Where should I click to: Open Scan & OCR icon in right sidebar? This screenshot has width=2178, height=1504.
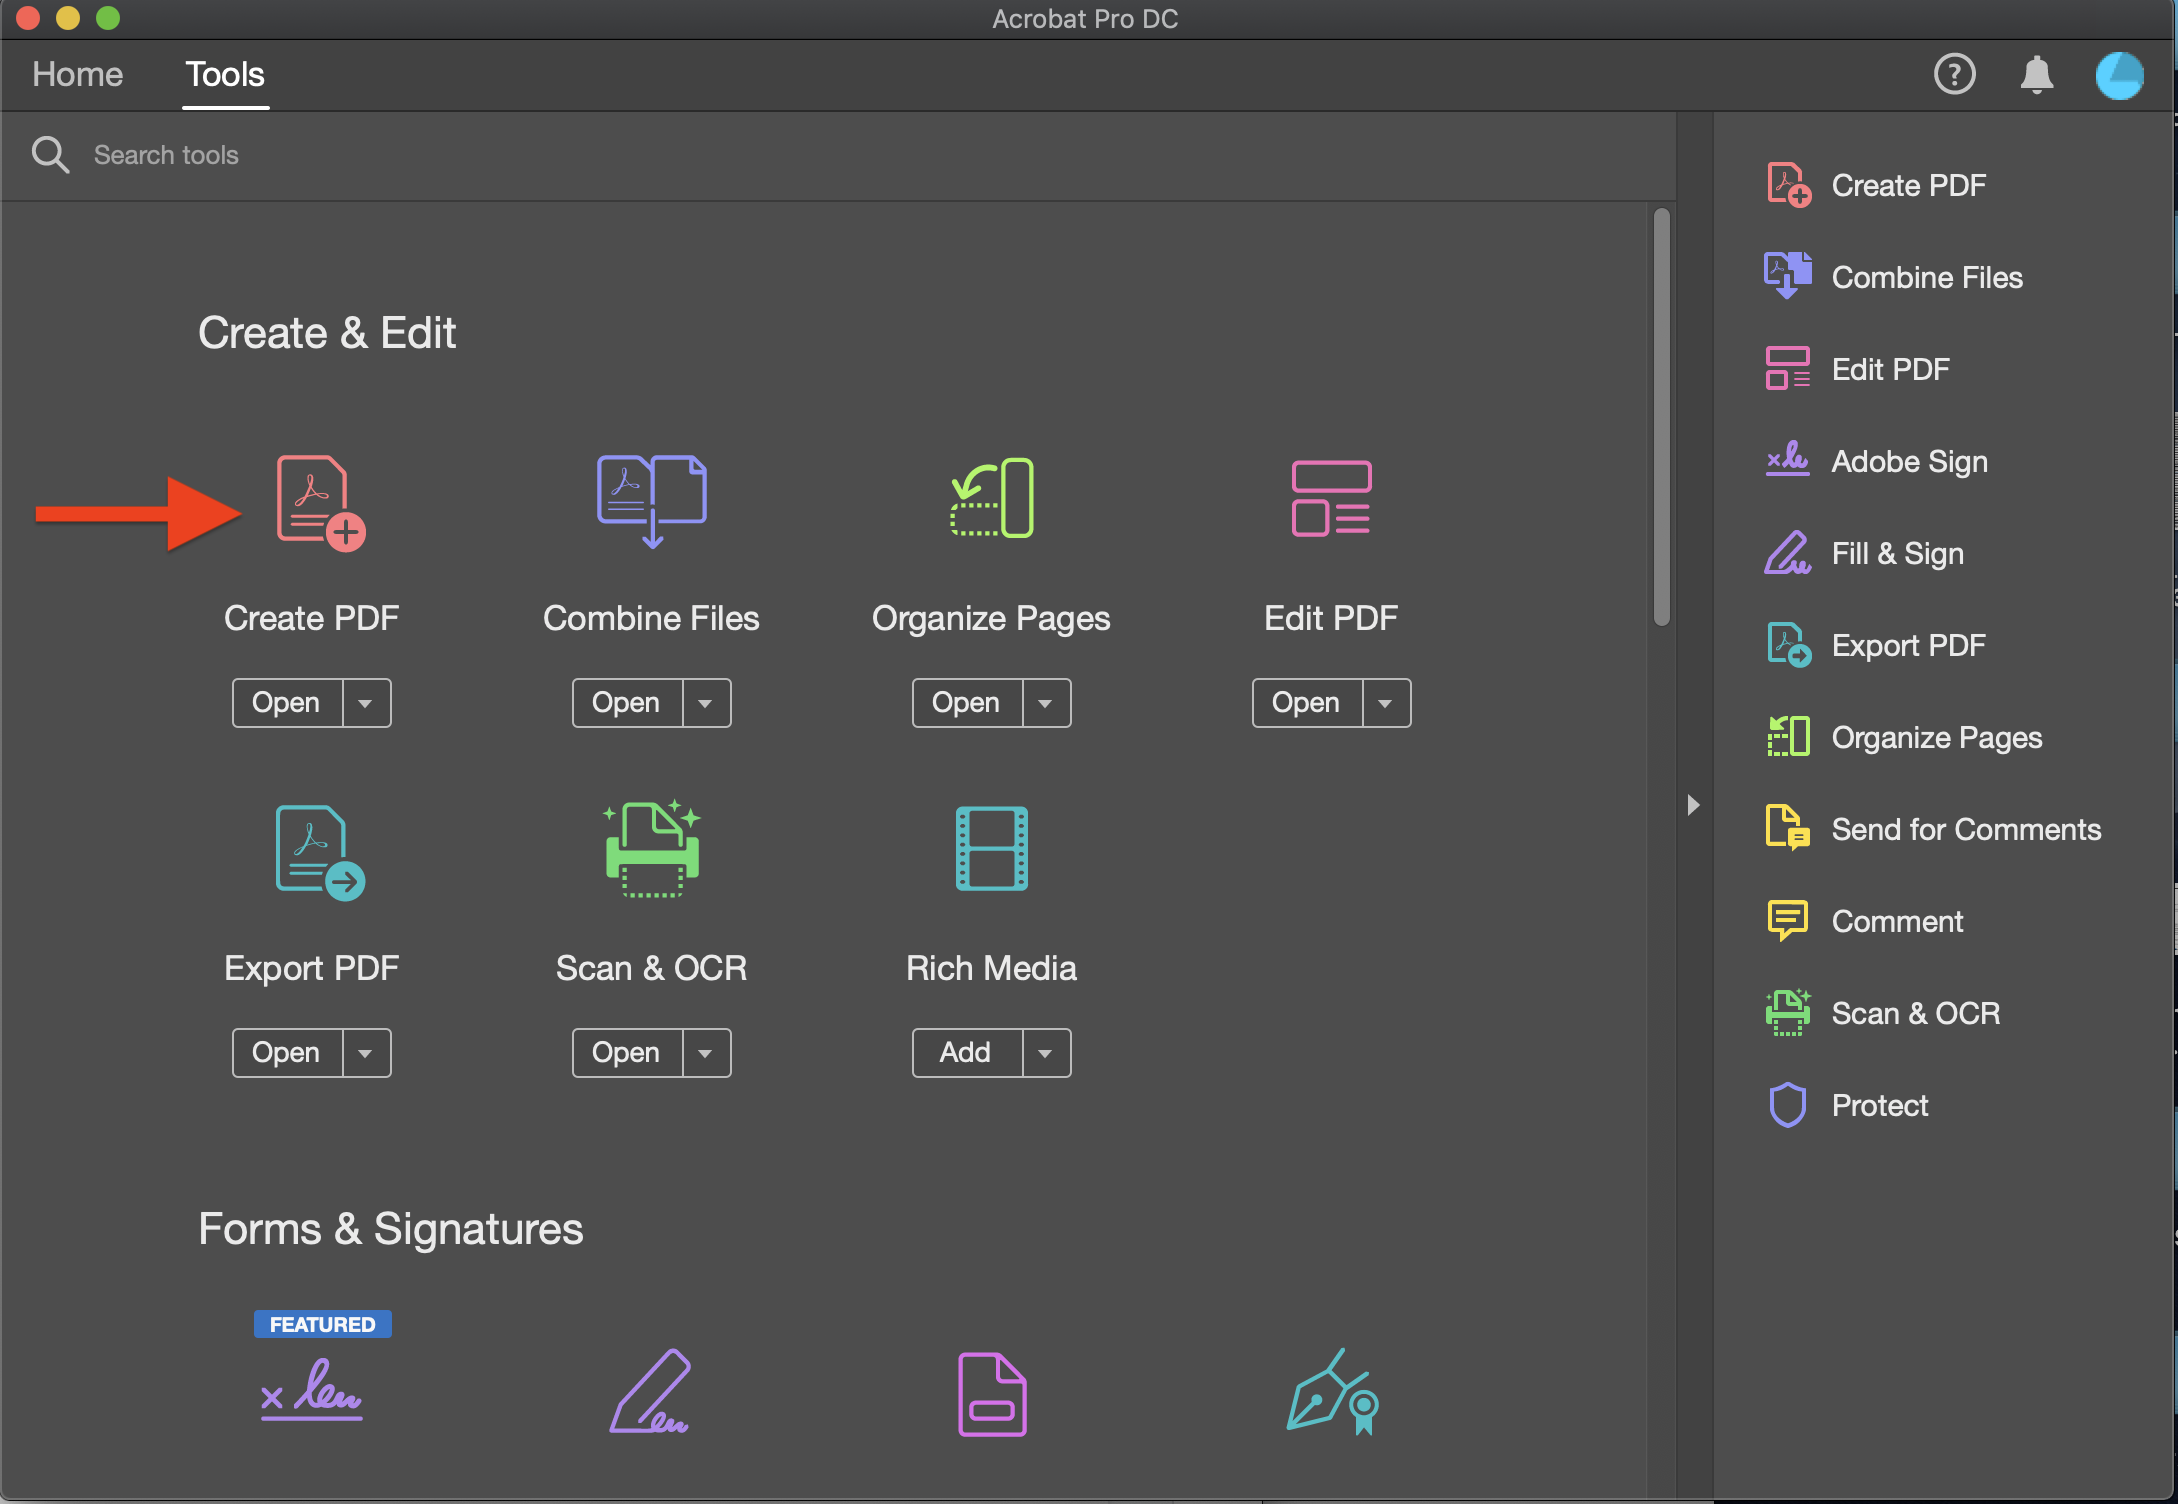pos(1788,1012)
